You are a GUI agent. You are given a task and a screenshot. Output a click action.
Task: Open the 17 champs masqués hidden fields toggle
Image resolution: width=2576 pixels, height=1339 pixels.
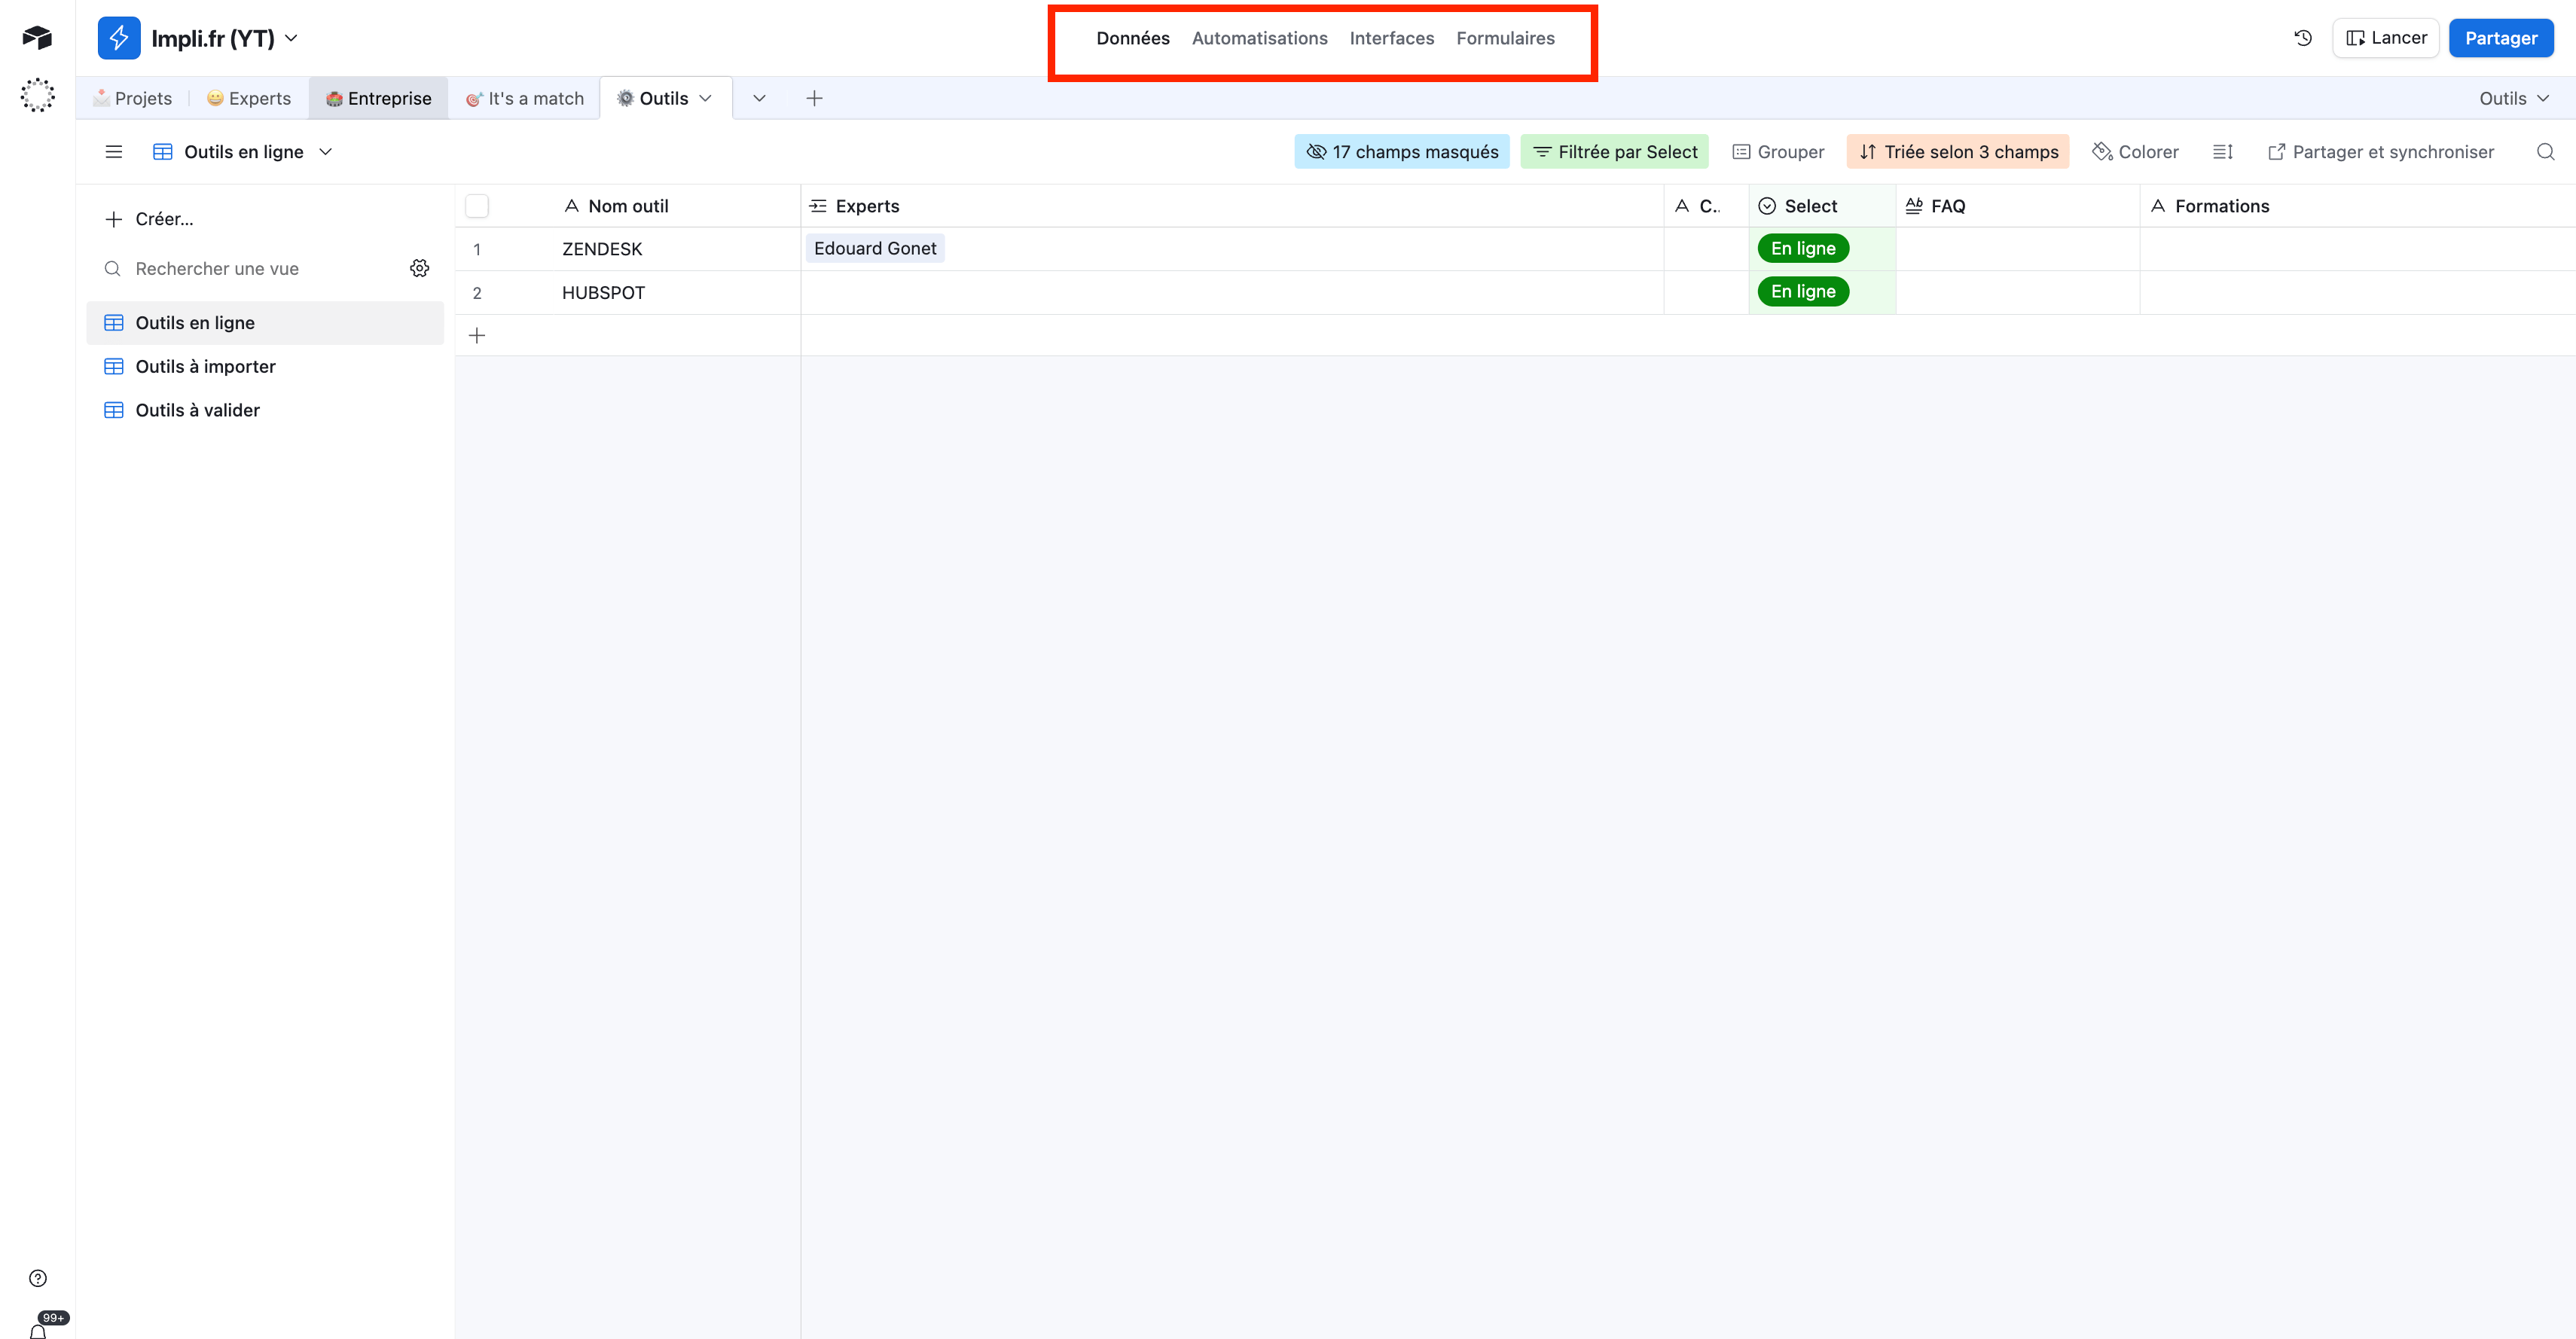[x=1401, y=152]
